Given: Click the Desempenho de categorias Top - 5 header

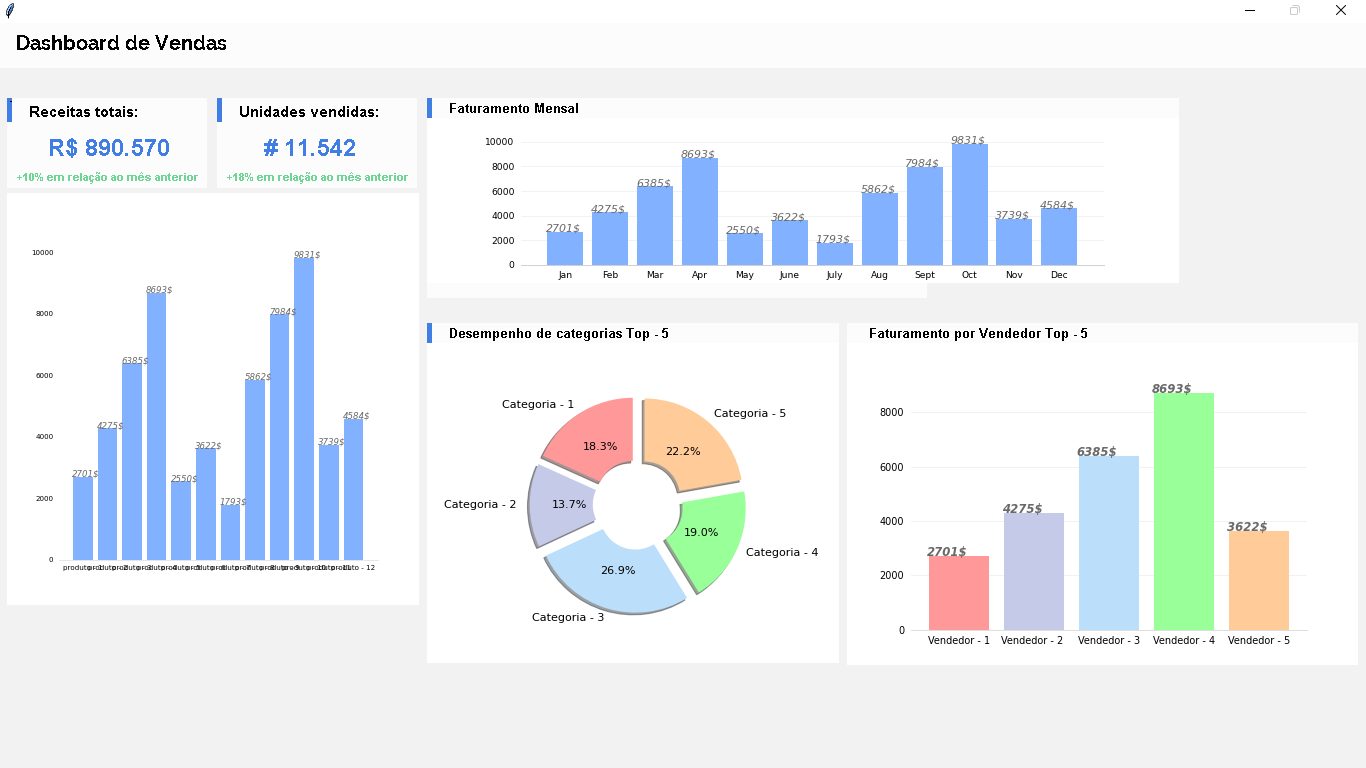Looking at the screenshot, I should click(560, 333).
